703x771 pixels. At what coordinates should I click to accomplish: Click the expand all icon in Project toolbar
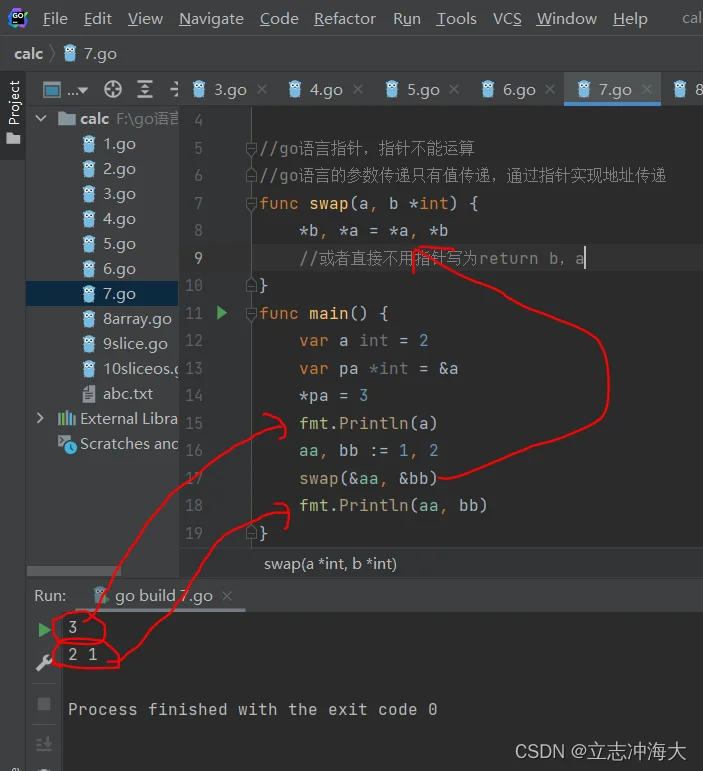[144, 89]
